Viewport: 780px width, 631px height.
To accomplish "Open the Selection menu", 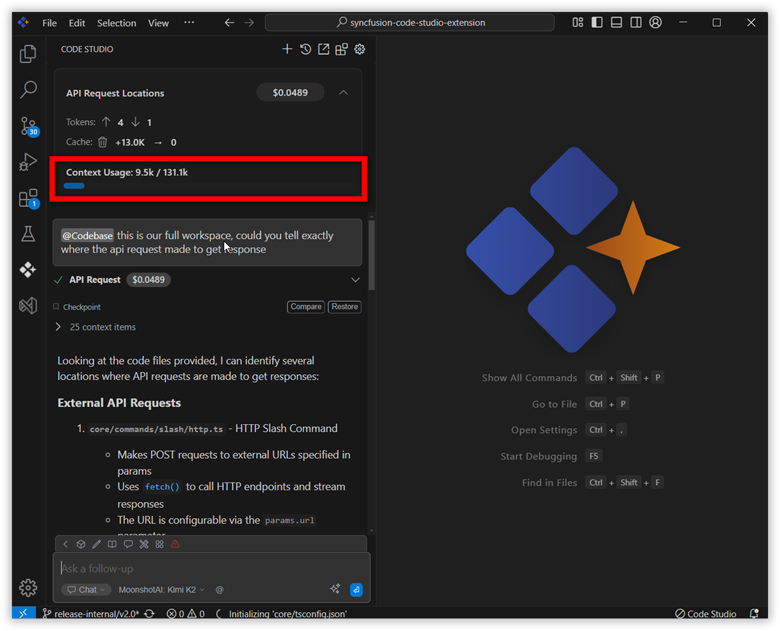I will click(x=116, y=22).
